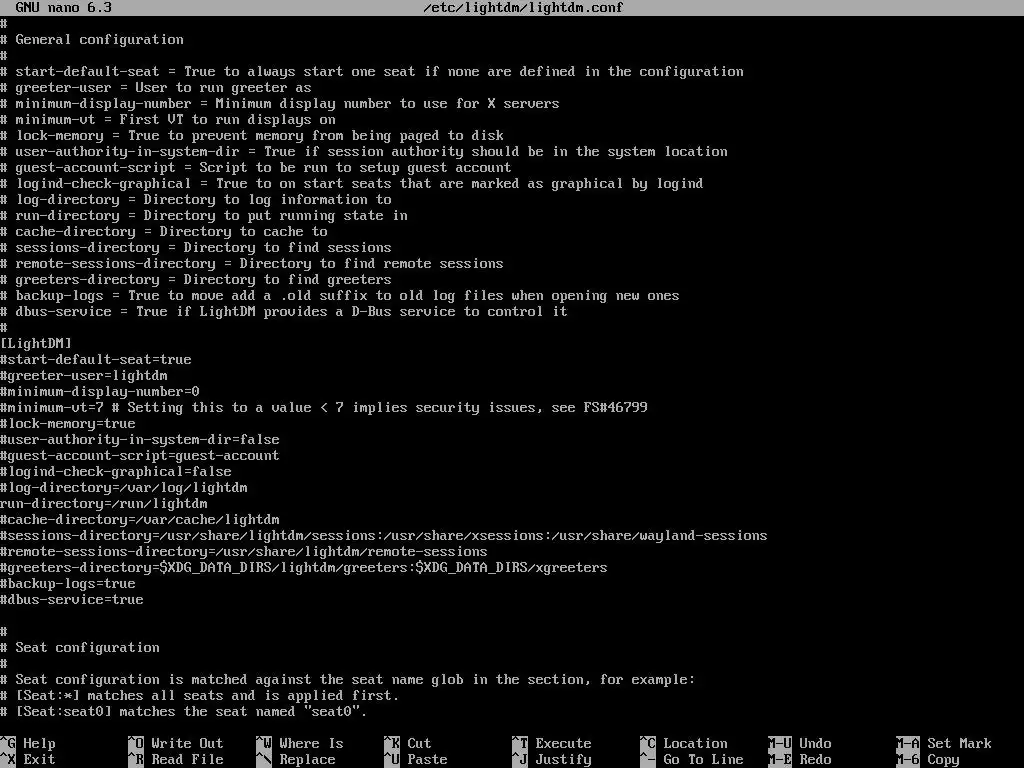The width and height of the screenshot is (1024, 768).
Task: Click the ^W Where Is shortcut
Action: pos(300,743)
